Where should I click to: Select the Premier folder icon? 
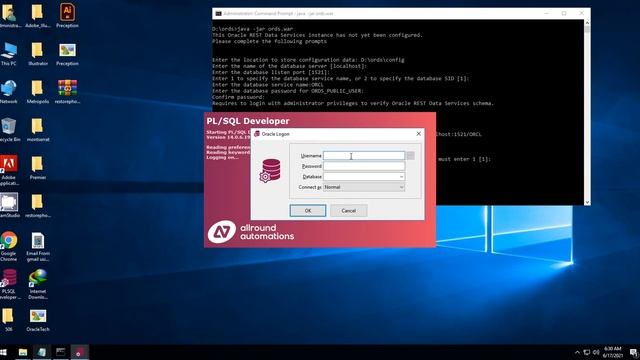(x=38, y=168)
